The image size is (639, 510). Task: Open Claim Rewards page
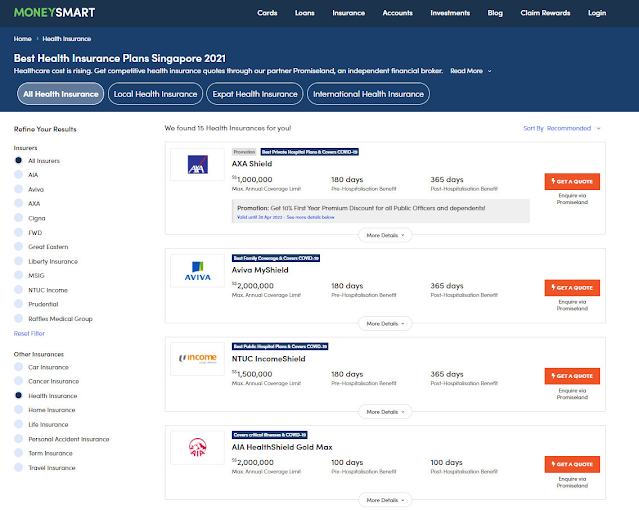click(x=545, y=13)
